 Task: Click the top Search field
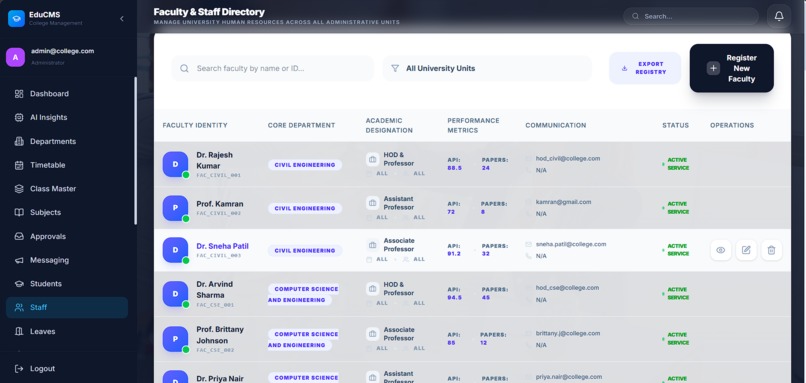[691, 16]
